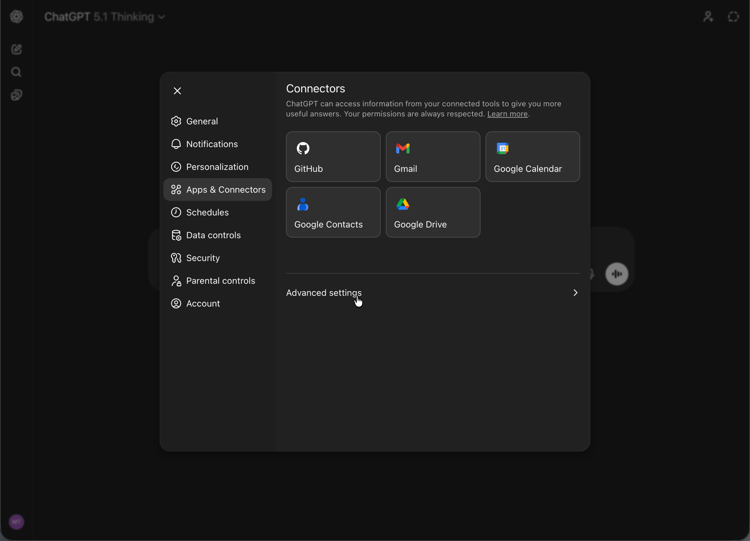The height and width of the screenshot is (541, 750).
Task: Click the GitHub octocat logo
Action: pyautogui.click(x=303, y=148)
